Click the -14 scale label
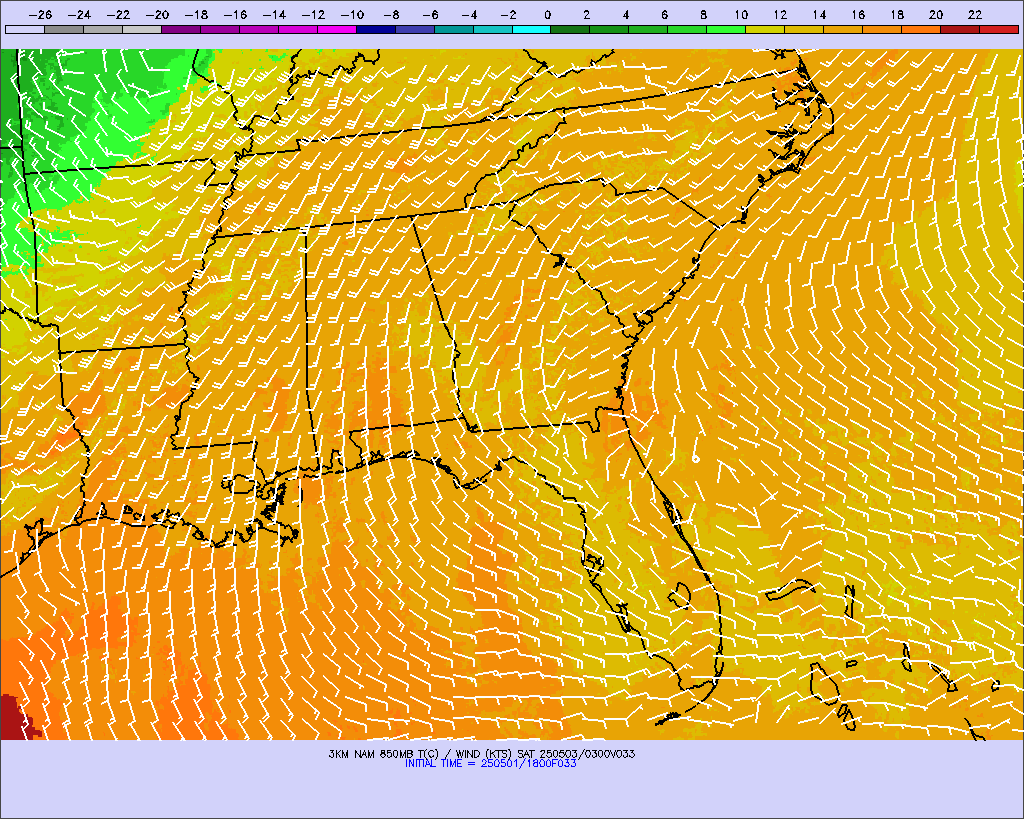Screen dimensions: 1024x819 (274, 15)
